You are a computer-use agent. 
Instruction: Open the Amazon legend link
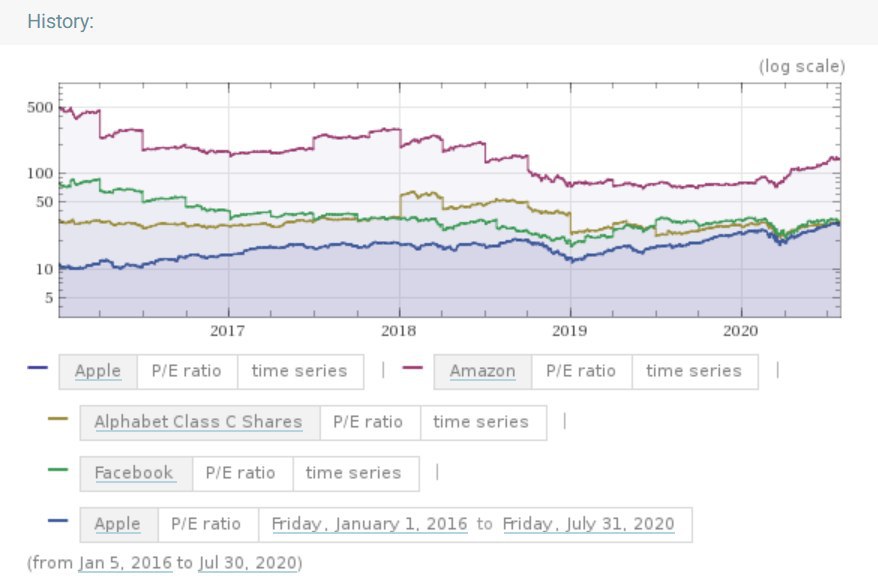click(x=482, y=371)
